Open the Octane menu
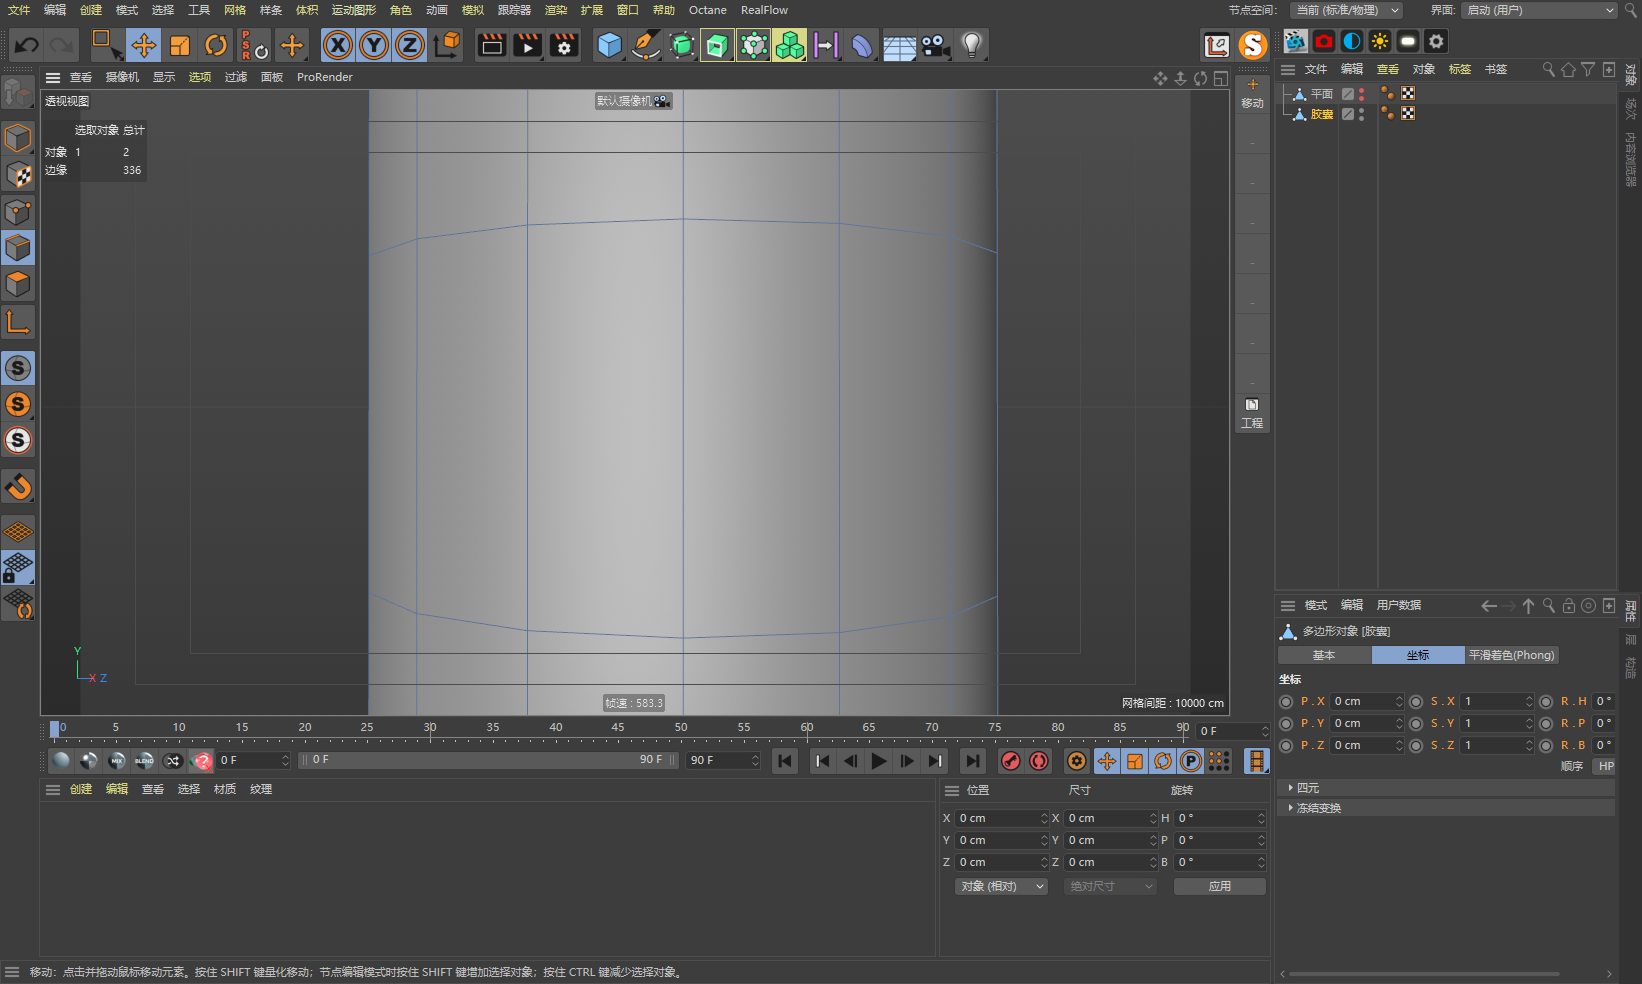 tap(708, 10)
